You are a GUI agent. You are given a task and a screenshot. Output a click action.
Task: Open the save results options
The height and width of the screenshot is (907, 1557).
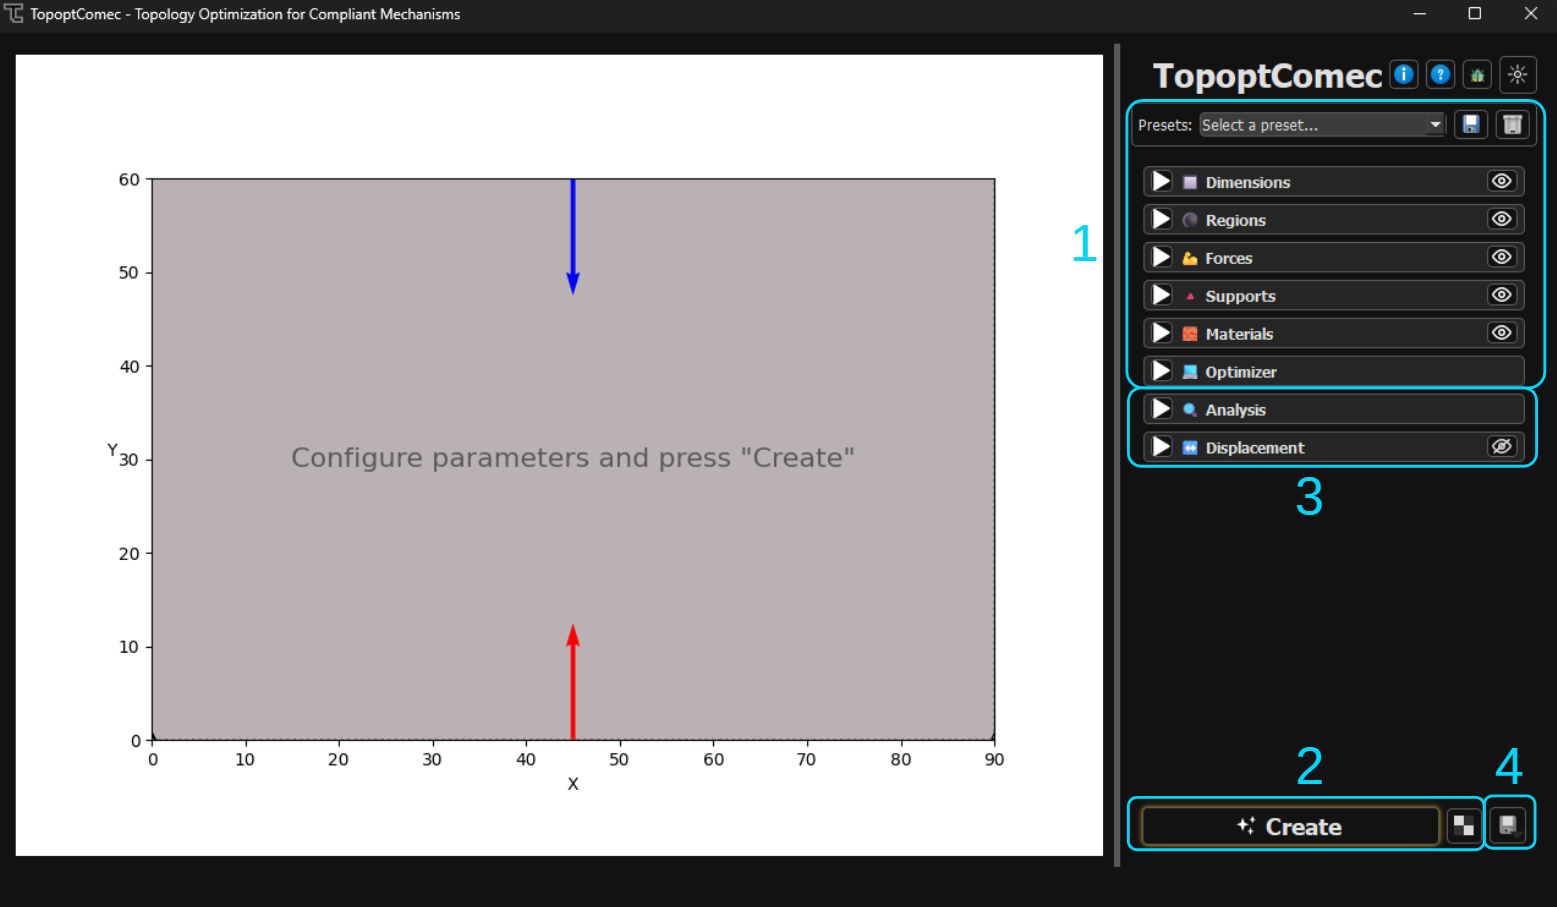[x=1510, y=822]
